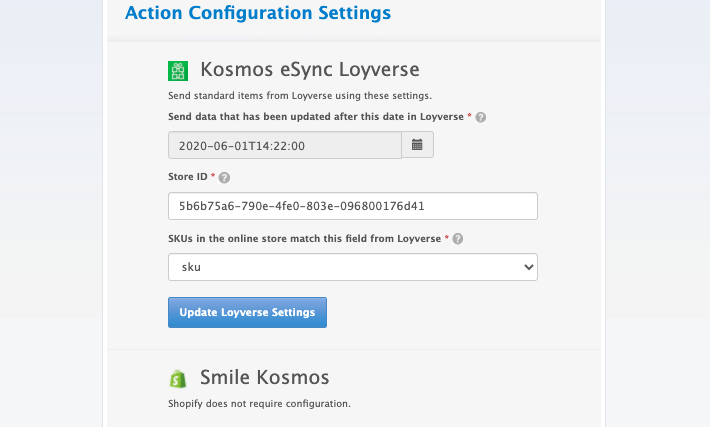710x427 pixels.
Task: Click 'SKUs in the online store match' label
Action: click(304, 239)
